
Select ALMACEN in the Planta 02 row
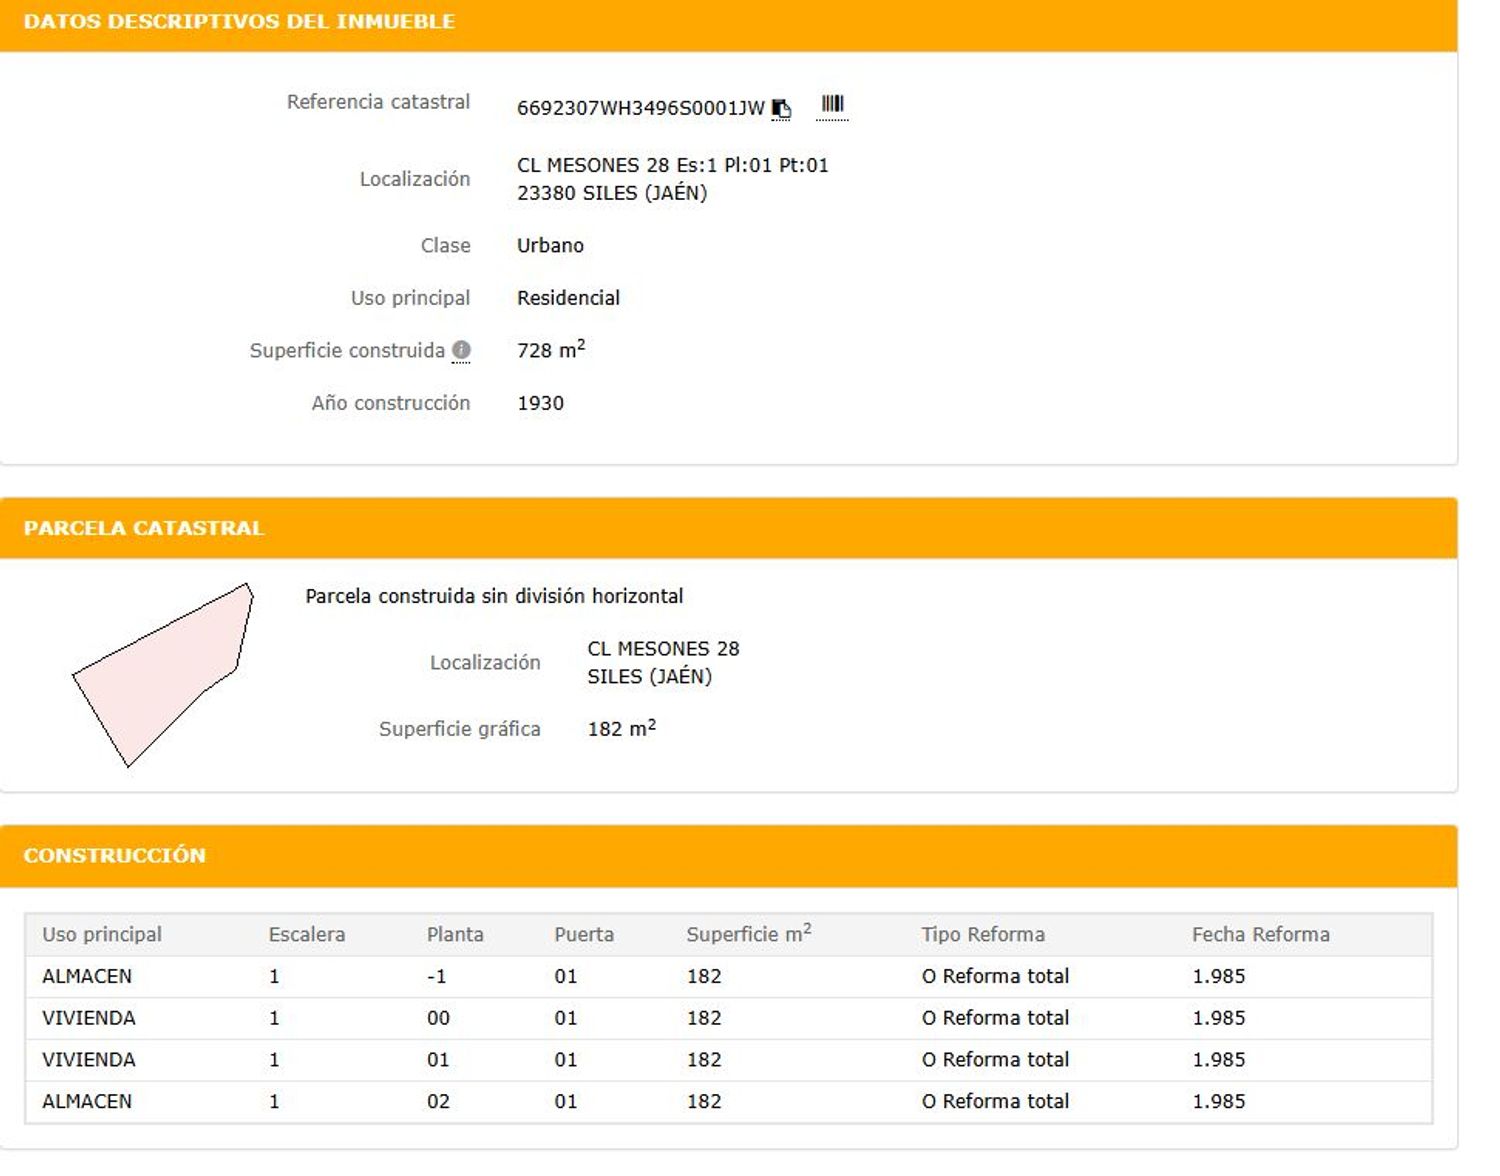pyautogui.click(x=87, y=1101)
